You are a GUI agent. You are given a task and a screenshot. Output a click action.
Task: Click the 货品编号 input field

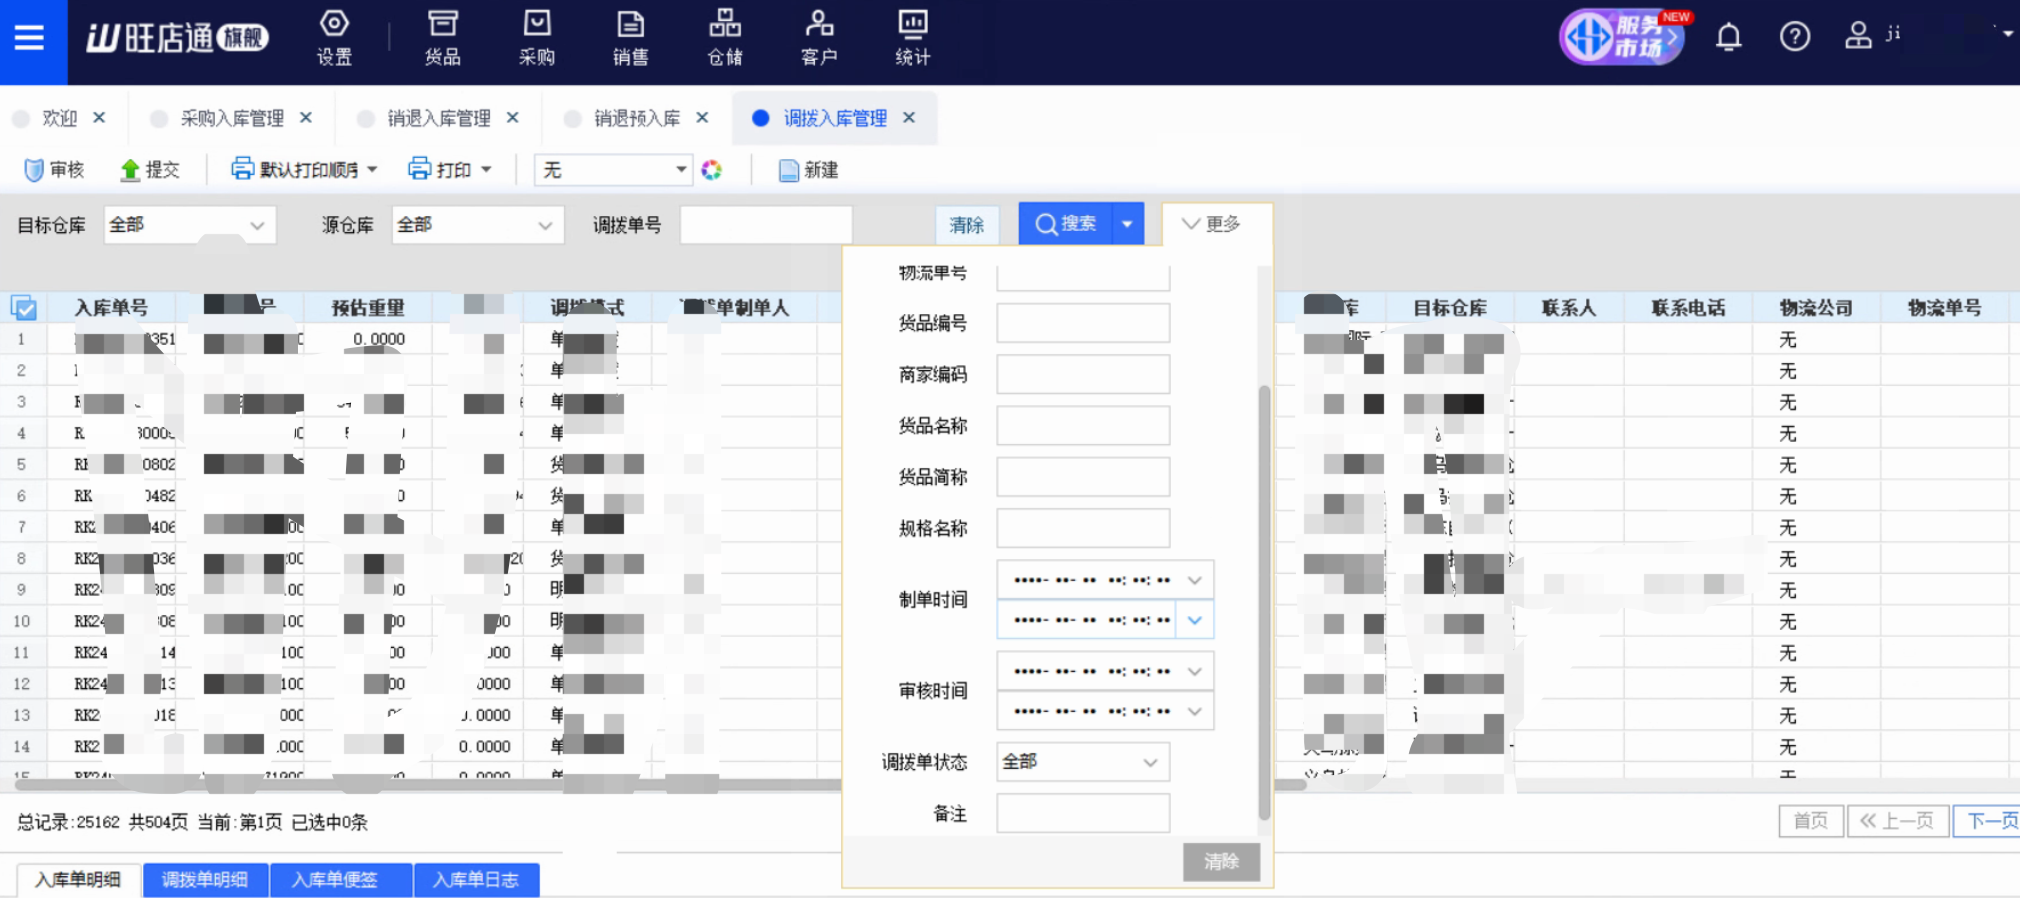[x=1082, y=323]
